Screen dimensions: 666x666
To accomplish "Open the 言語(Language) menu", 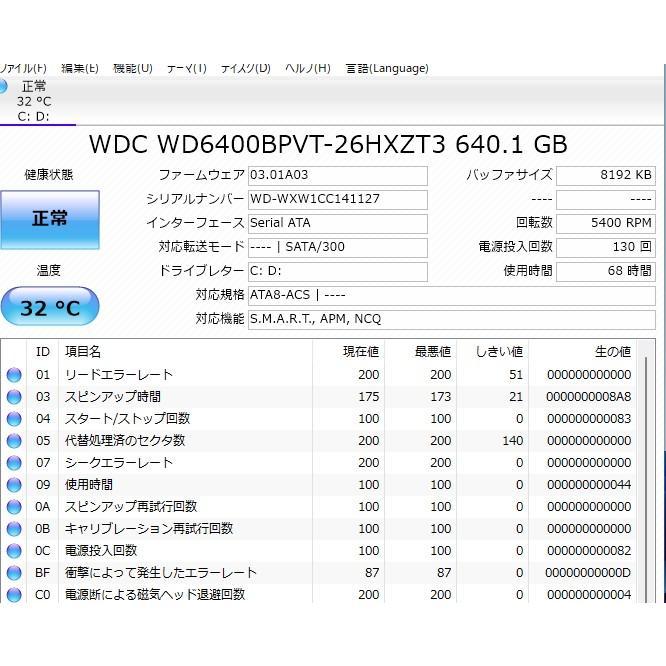I will coord(387,68).
